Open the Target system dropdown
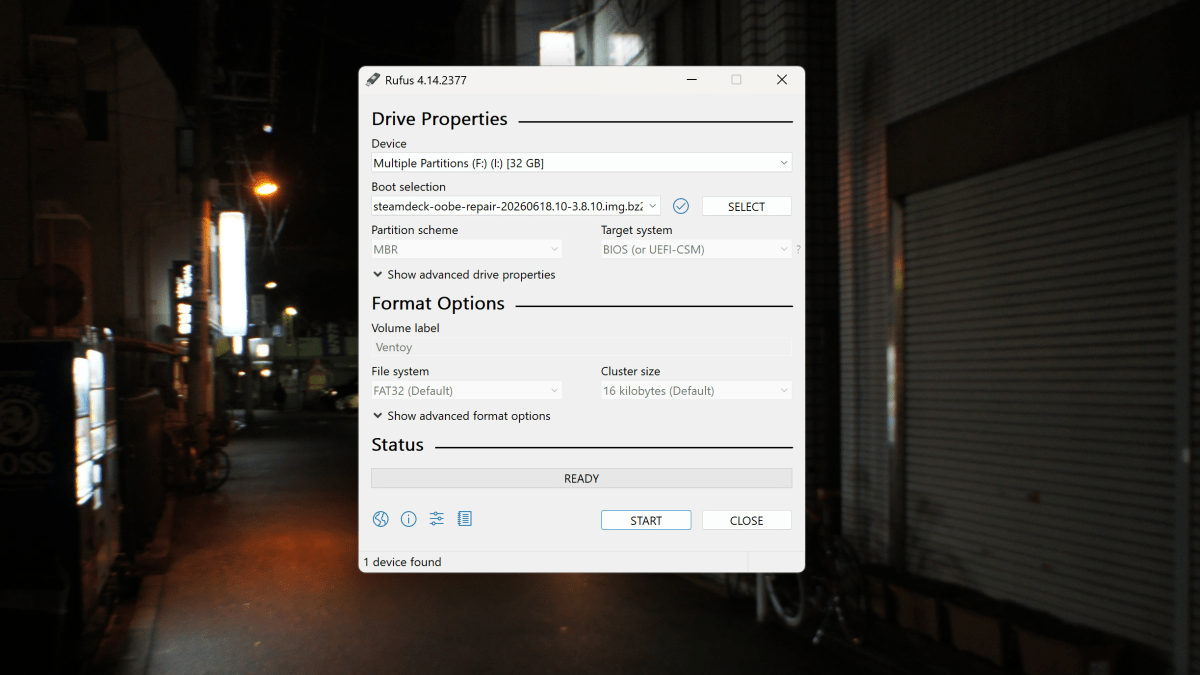Image resolution: width=1200 pixels, height=675 pixels. coord(696,249)
